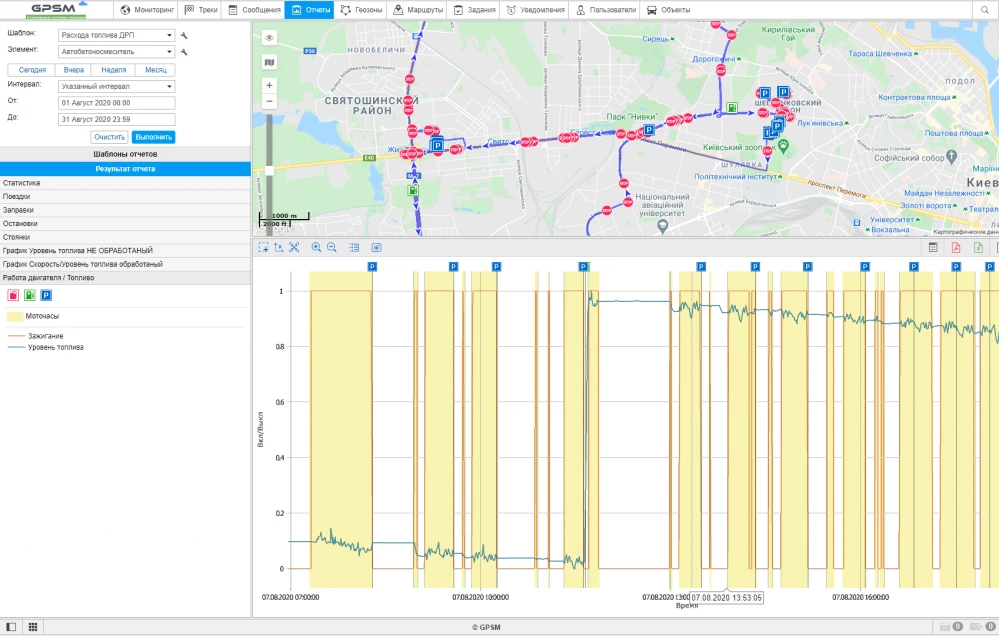This screenshot has height=637, width=1000.
Task: Click the search magnifier icon at top right
Action: (986, 10)
